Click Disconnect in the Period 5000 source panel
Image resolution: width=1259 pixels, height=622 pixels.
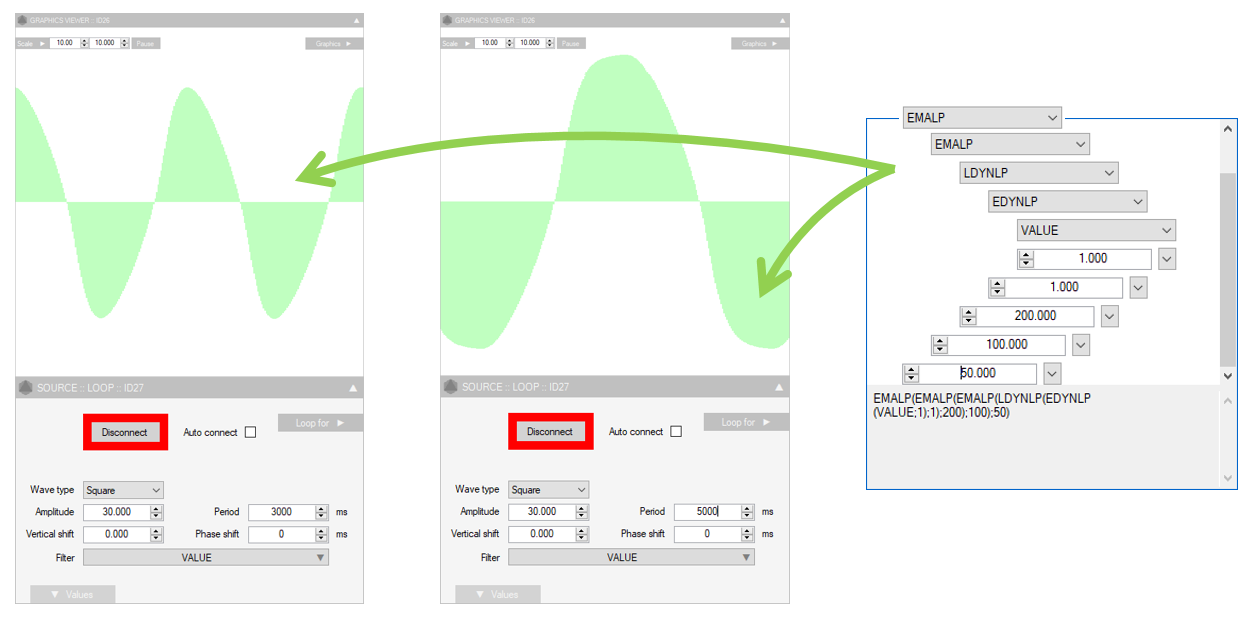(x=550, y=431)
